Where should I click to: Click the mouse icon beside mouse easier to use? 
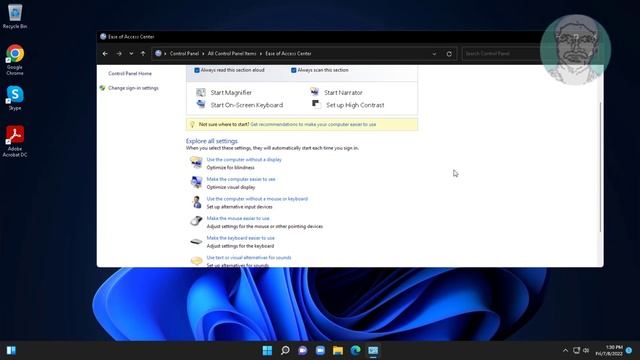click(196, 221)
